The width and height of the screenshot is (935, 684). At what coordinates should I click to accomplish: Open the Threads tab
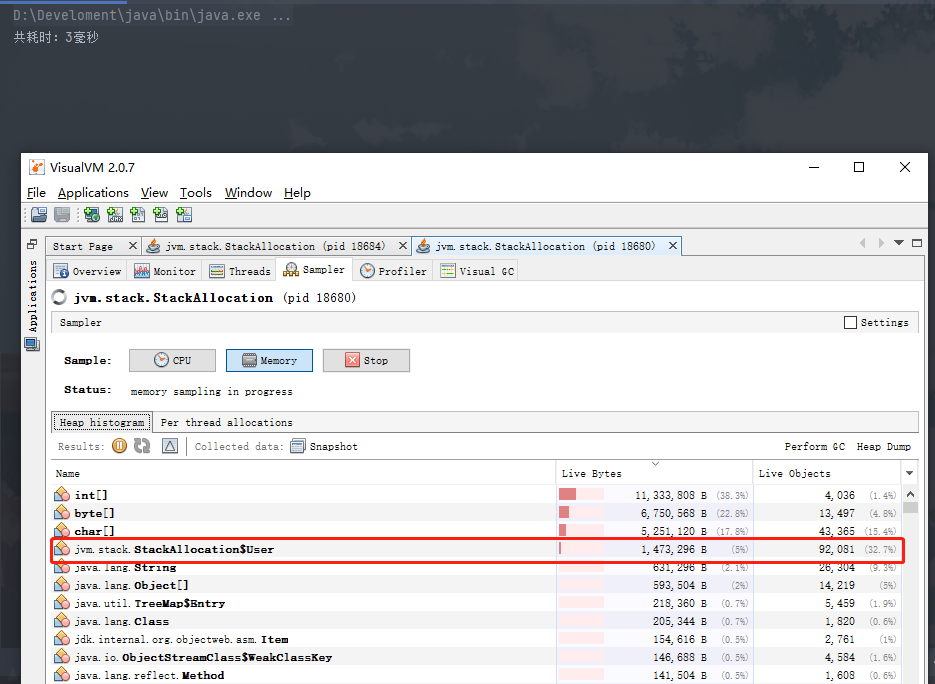pos(240,271)
